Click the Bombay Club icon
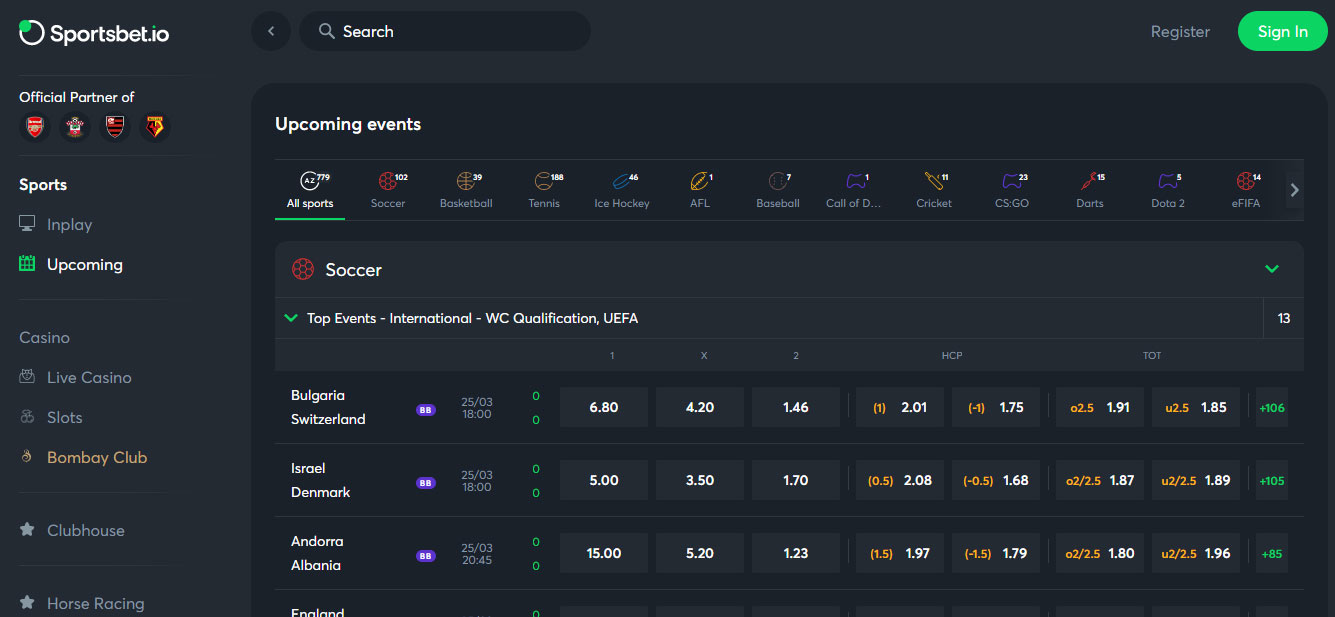This screenshot has height=617, width=1335. pos(28,457)
